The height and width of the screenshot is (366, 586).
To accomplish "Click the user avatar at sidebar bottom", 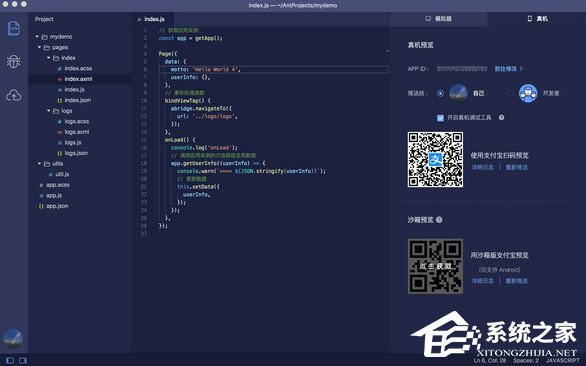I will 13,339.
